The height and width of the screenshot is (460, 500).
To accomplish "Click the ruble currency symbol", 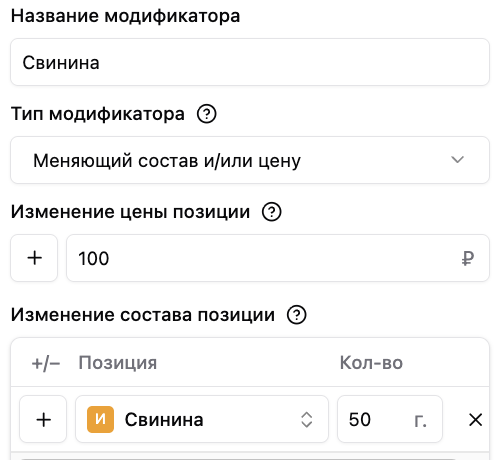I will pos(468,258).
